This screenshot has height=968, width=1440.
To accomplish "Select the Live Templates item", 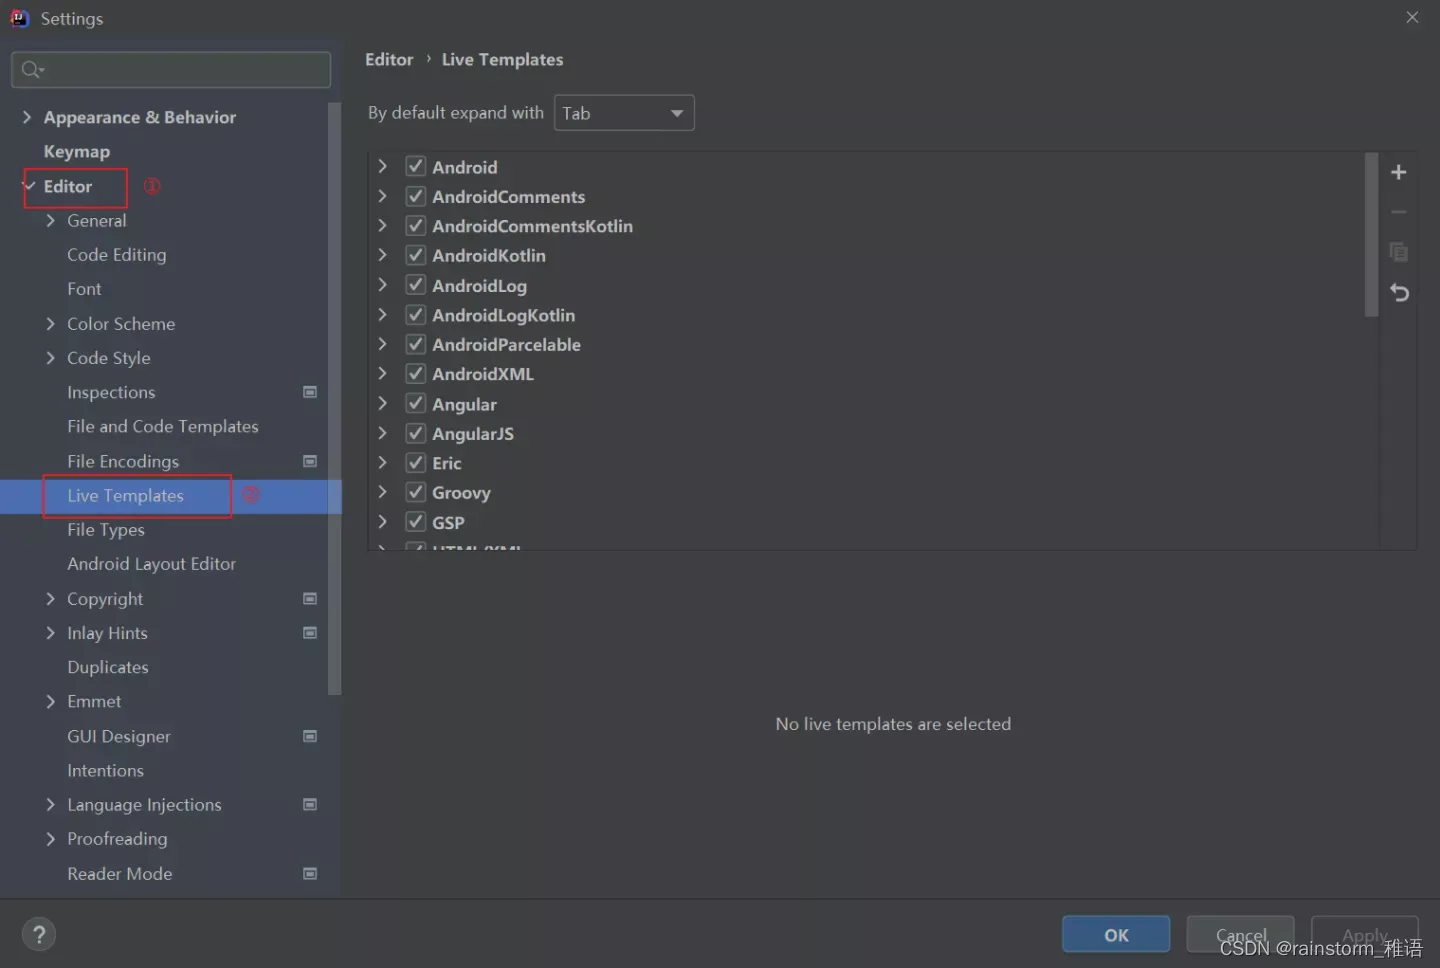I will coord(125,495).
